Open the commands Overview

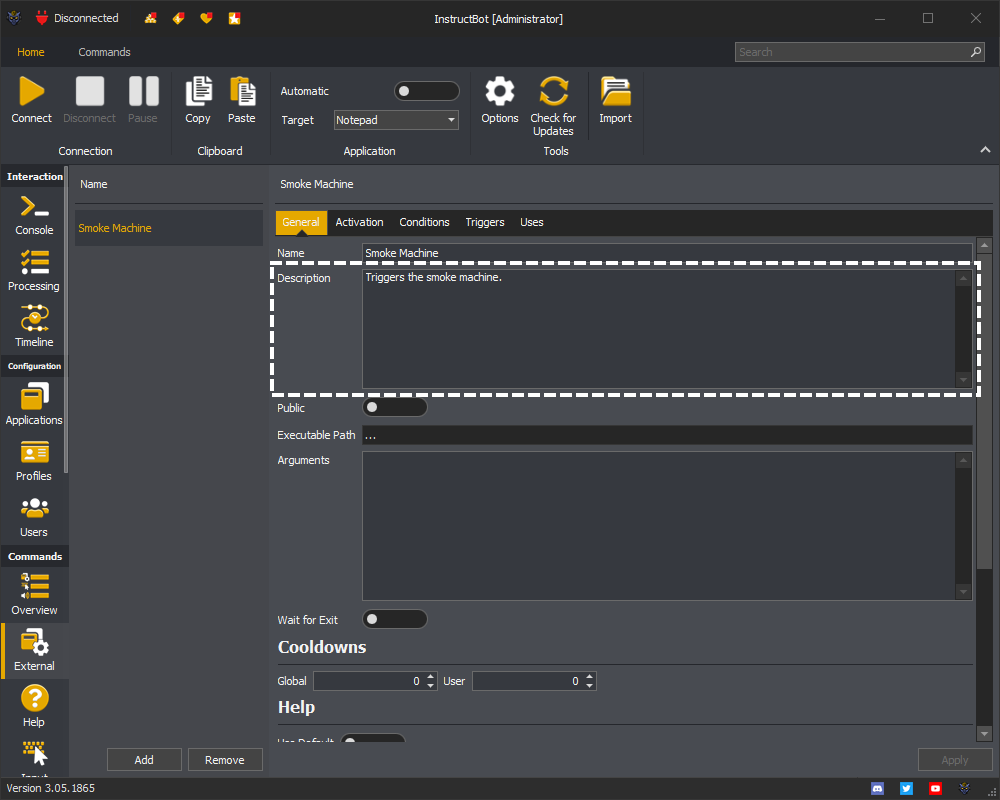[x=34, y=595]
